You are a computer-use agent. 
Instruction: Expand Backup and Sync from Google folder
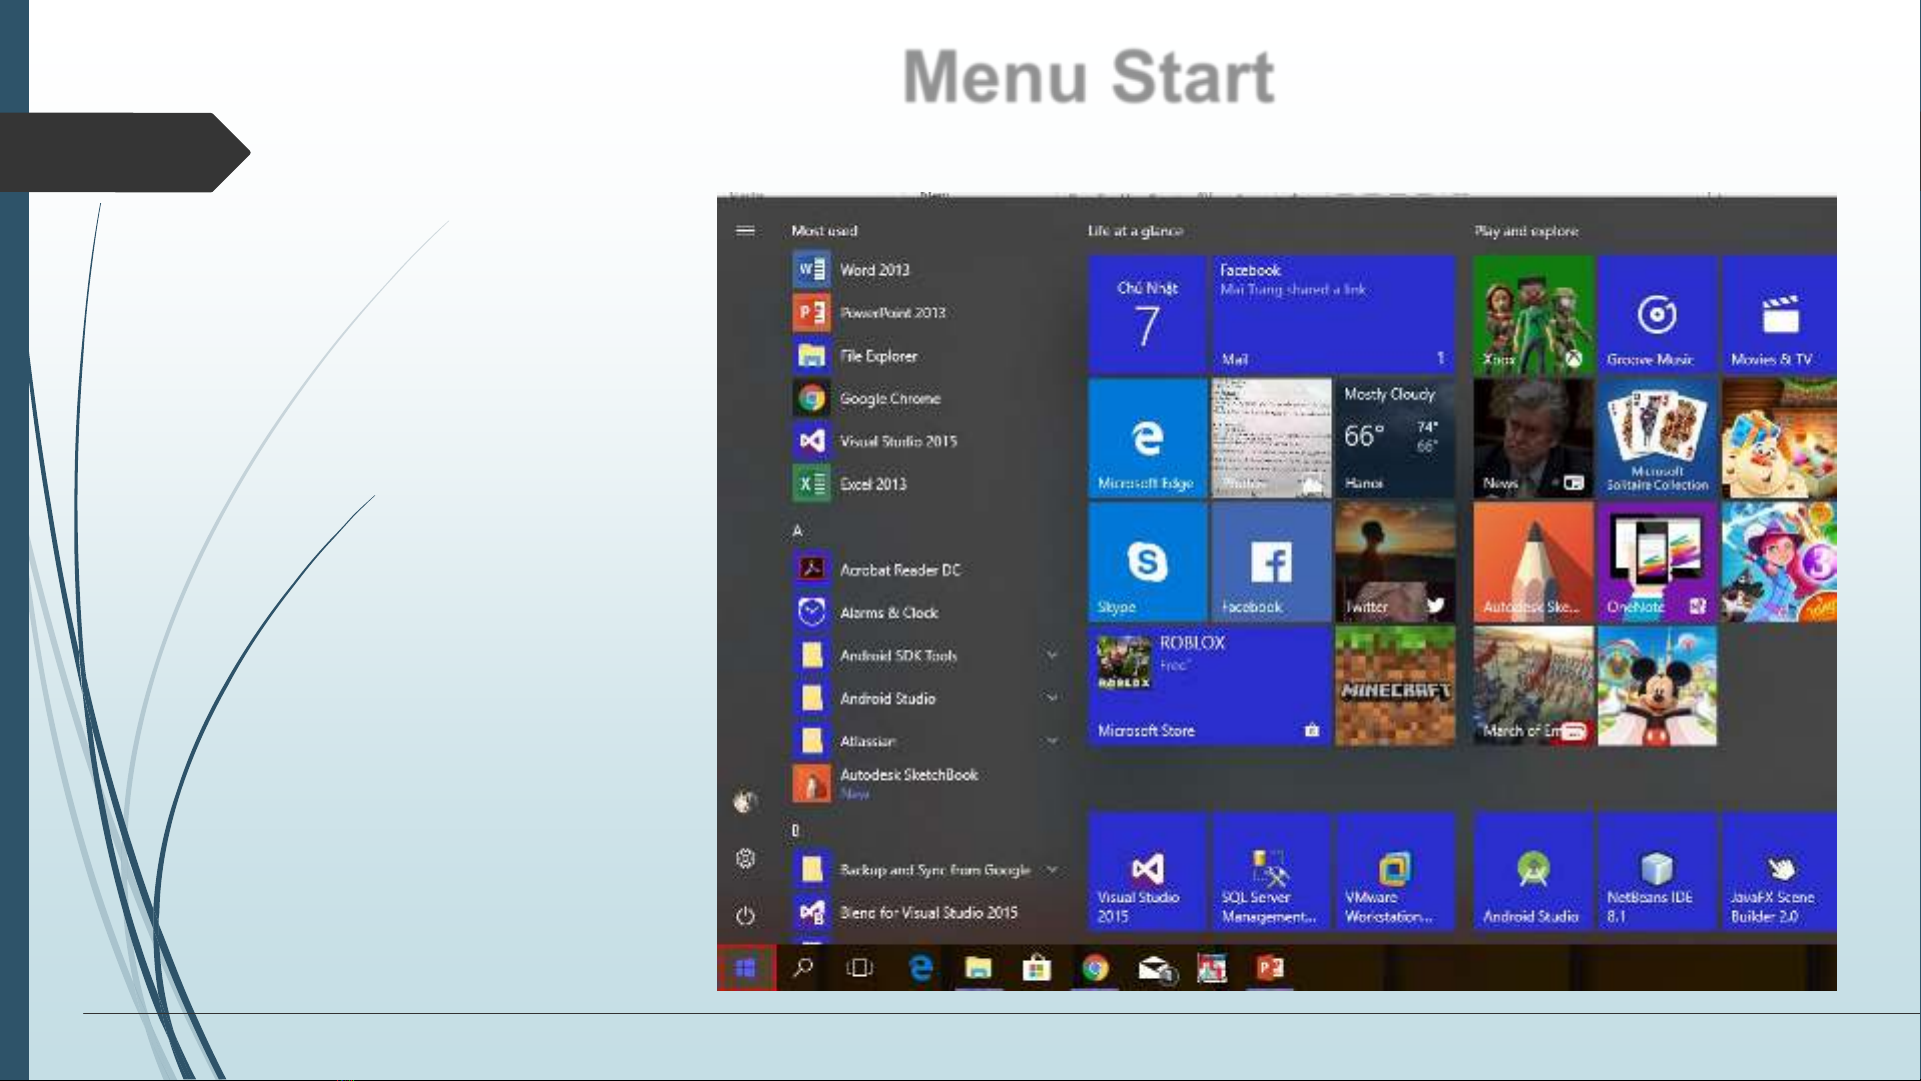click(x=1052, y=870)
